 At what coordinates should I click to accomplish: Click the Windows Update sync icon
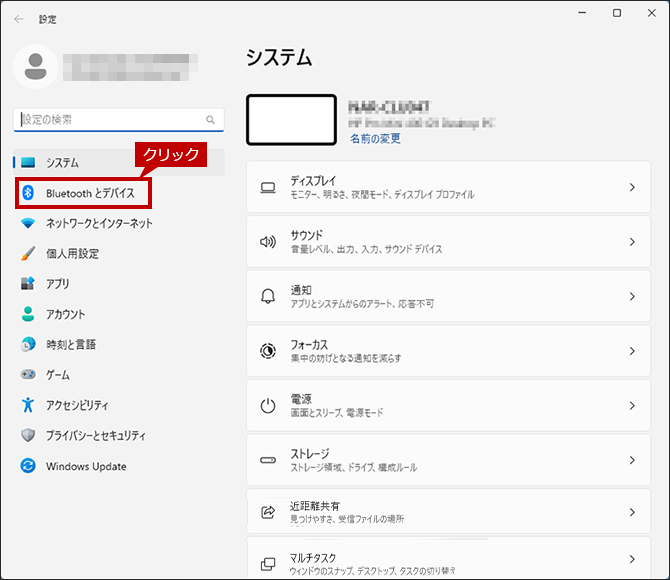(28, 465)
